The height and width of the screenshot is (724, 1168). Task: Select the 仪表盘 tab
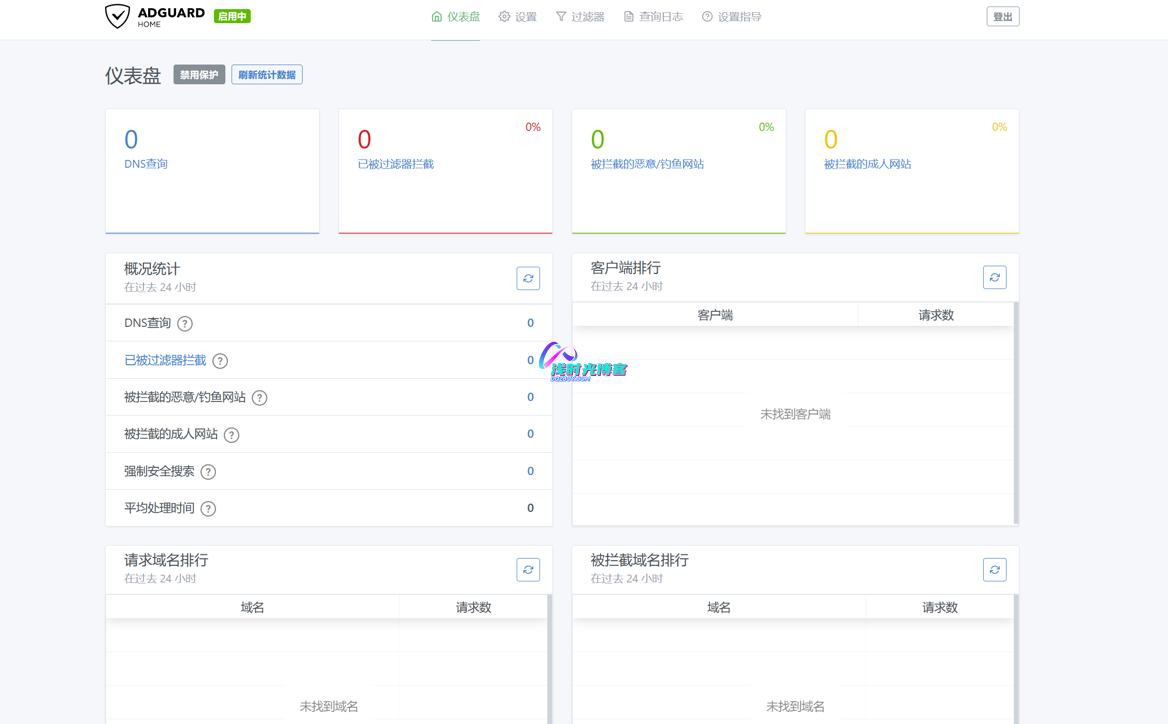(456, 17)
